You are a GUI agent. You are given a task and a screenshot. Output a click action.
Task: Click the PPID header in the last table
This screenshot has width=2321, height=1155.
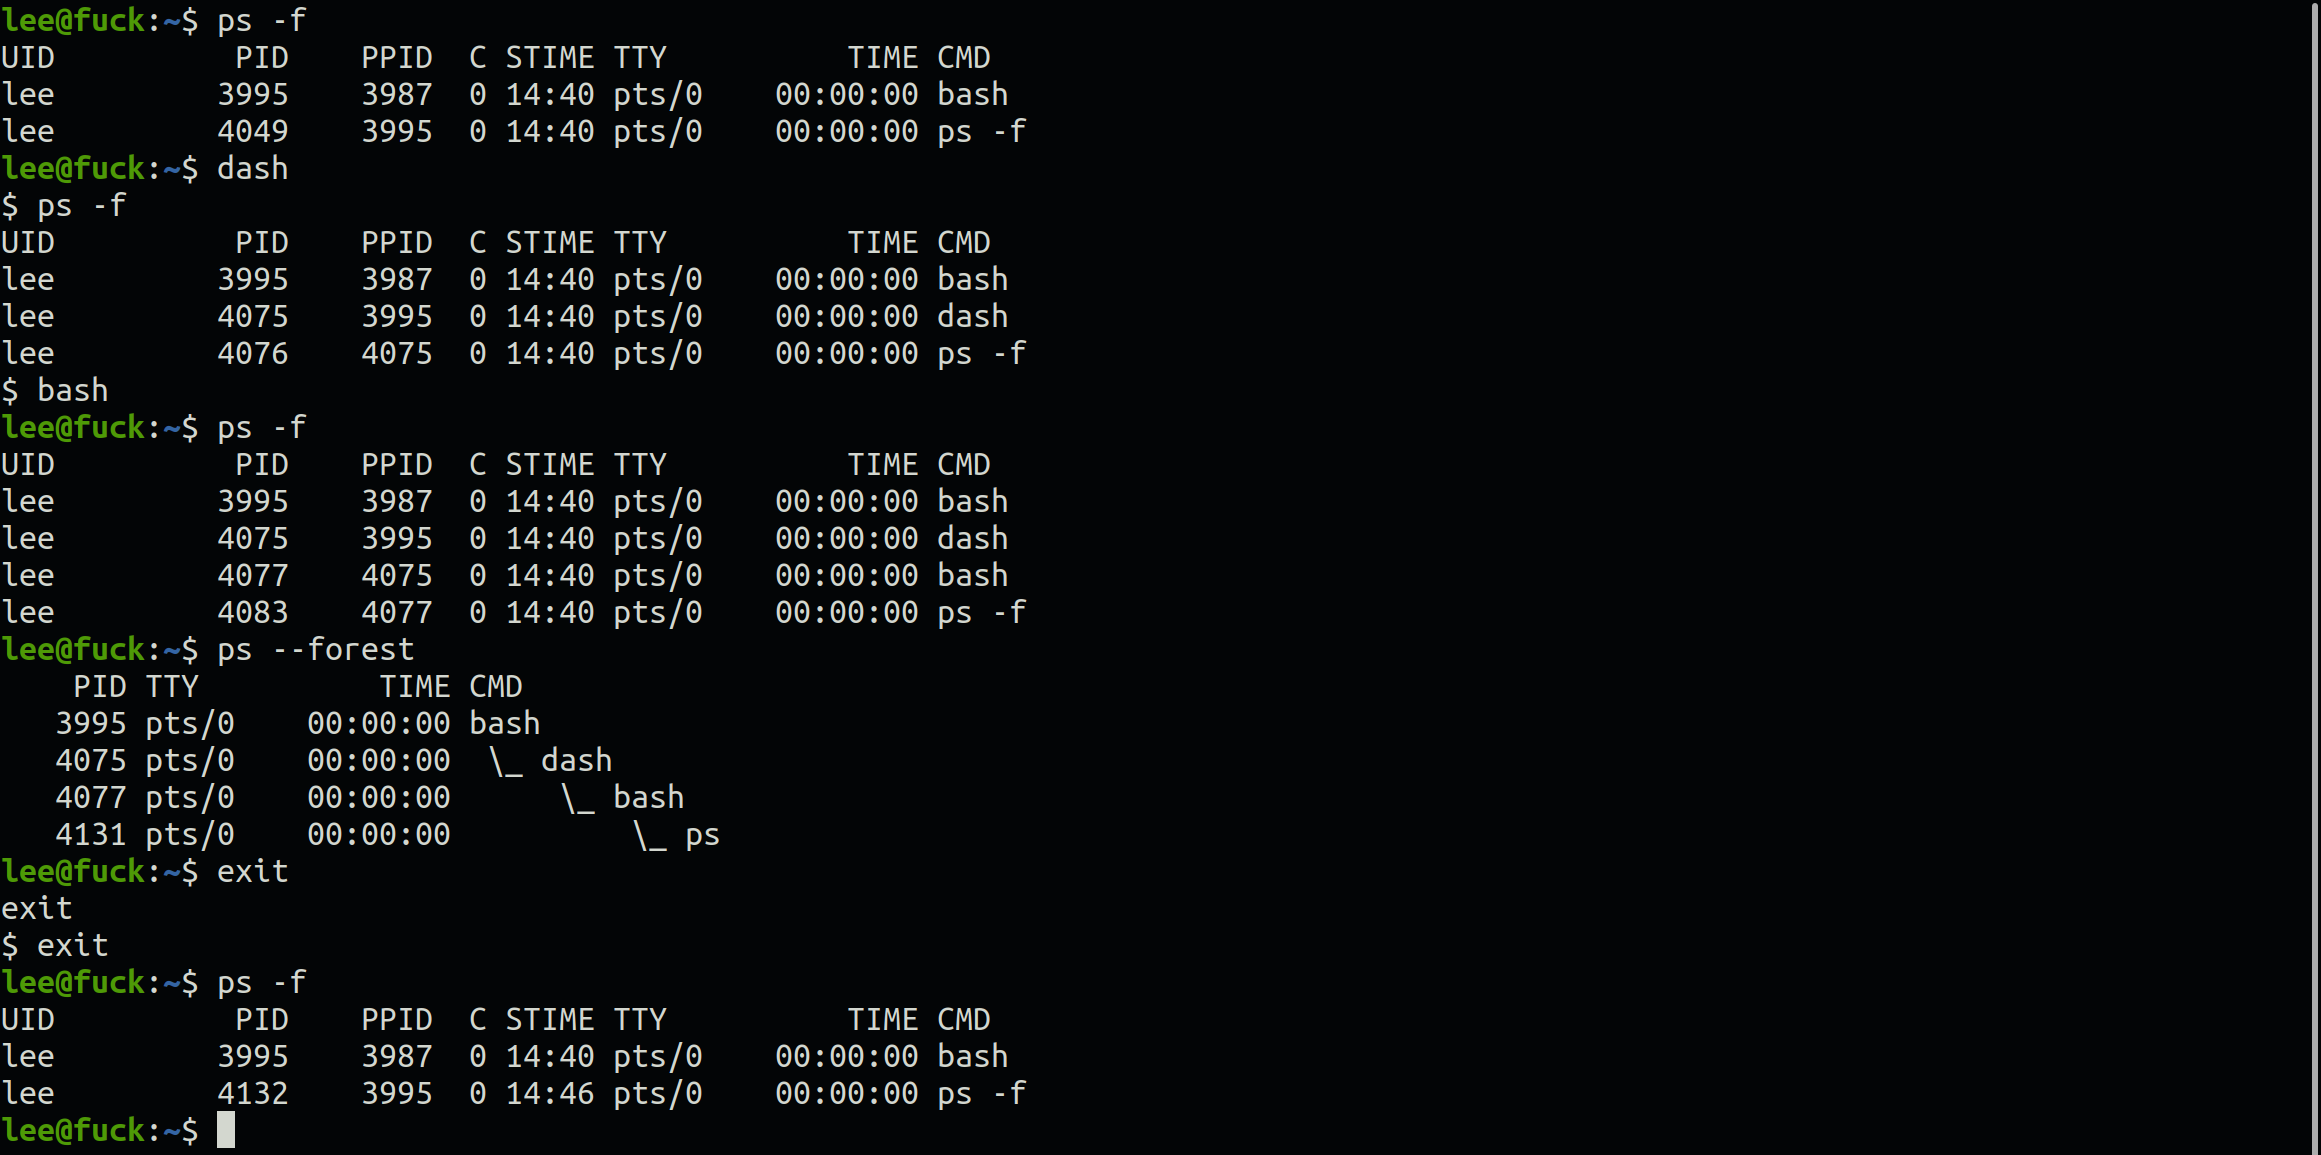397,1020
